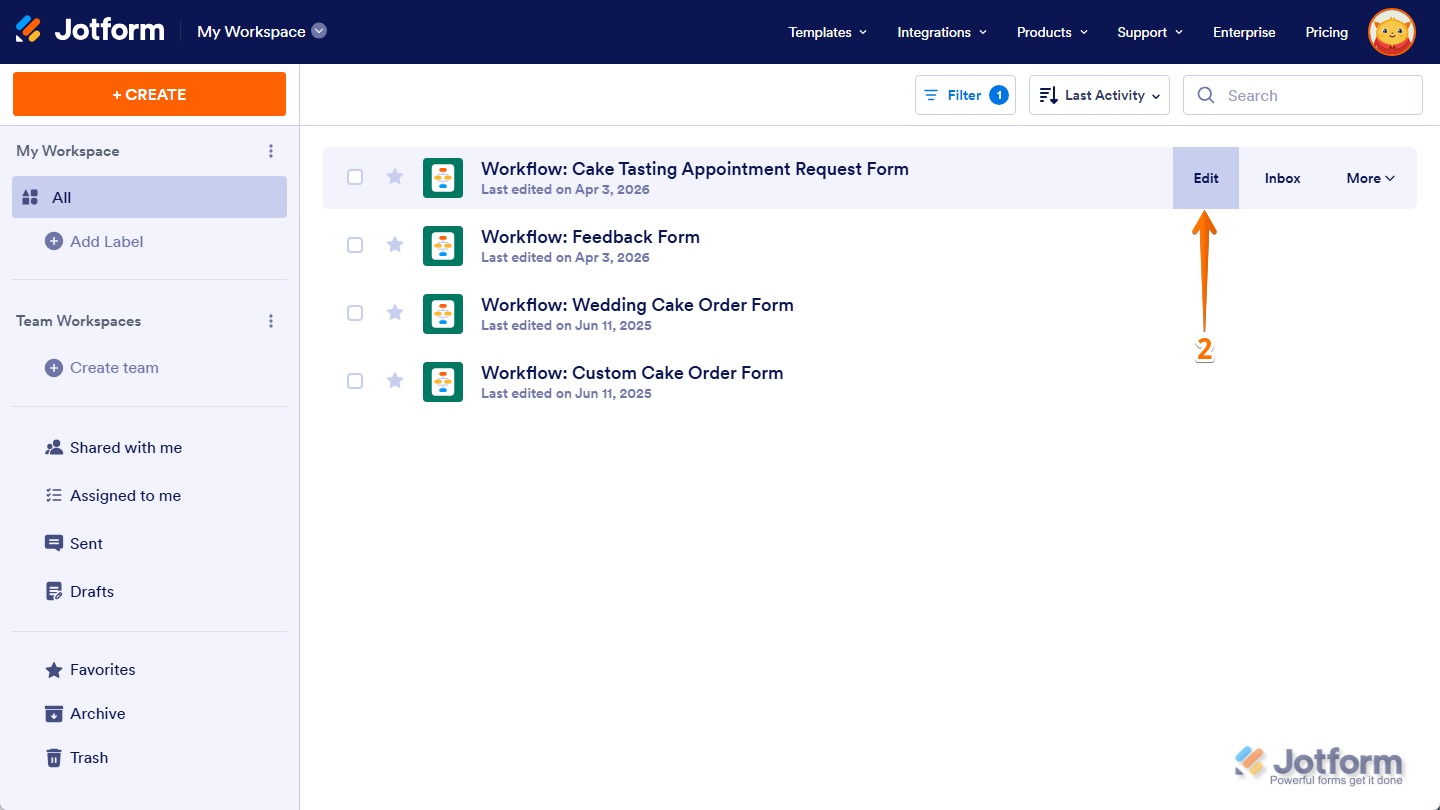Favorite the Wedding Cake Order Form

click(x=394, y=313)
